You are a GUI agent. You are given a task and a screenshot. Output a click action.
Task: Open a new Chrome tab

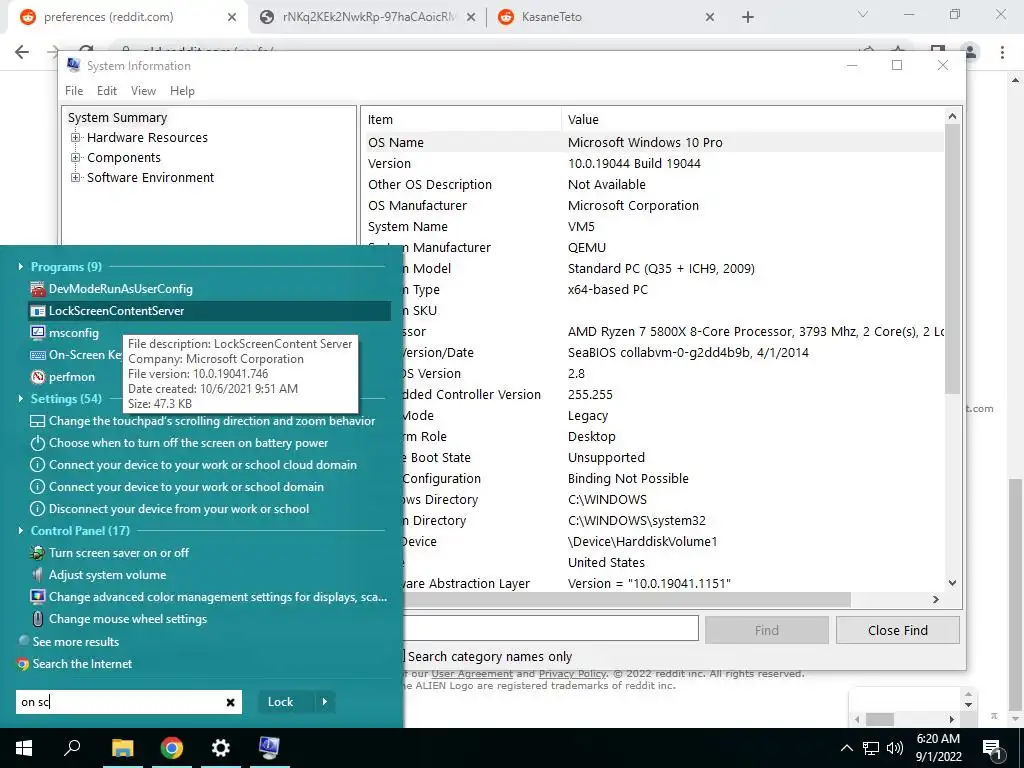tap(748, 17)
